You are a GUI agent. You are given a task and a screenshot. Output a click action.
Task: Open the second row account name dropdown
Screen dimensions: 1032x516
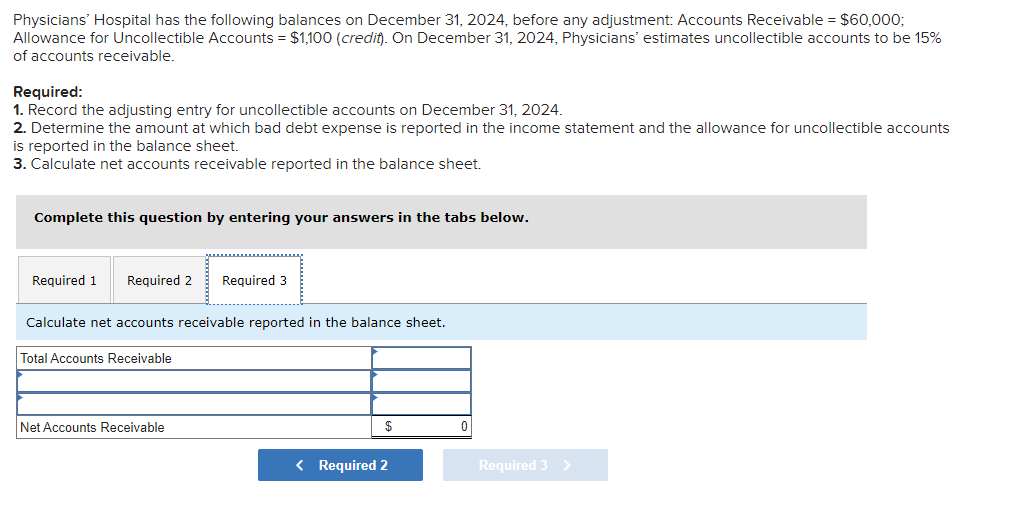tap(194, 381)
